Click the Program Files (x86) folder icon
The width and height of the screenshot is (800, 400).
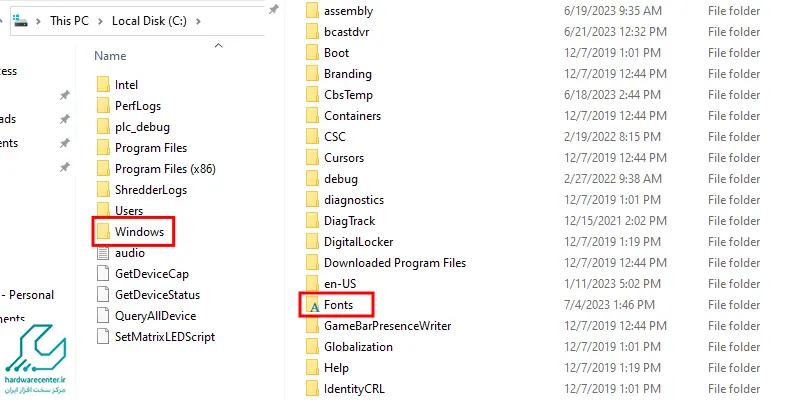(104, 169)
